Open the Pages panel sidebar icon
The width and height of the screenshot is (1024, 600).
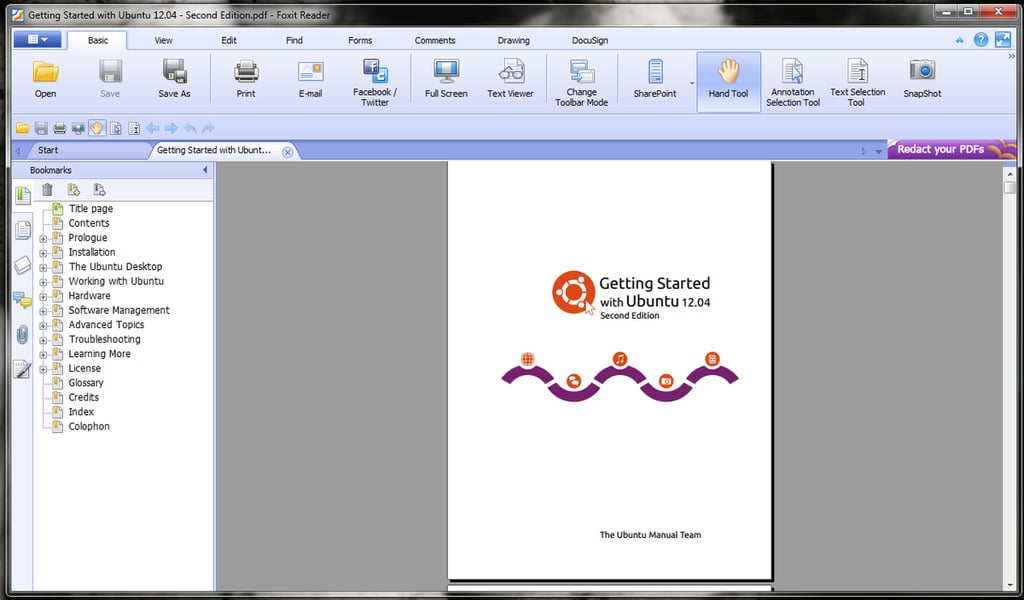(22, 230)
